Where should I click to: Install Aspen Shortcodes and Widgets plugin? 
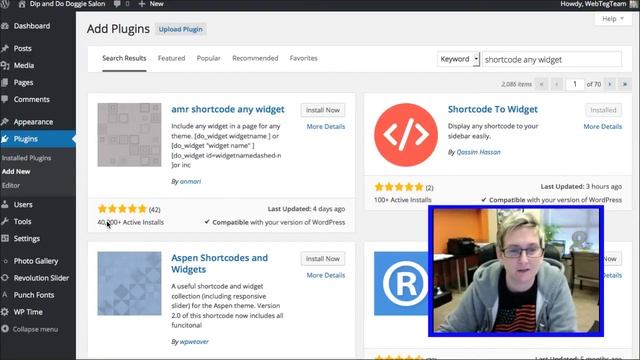coord(323,259)
